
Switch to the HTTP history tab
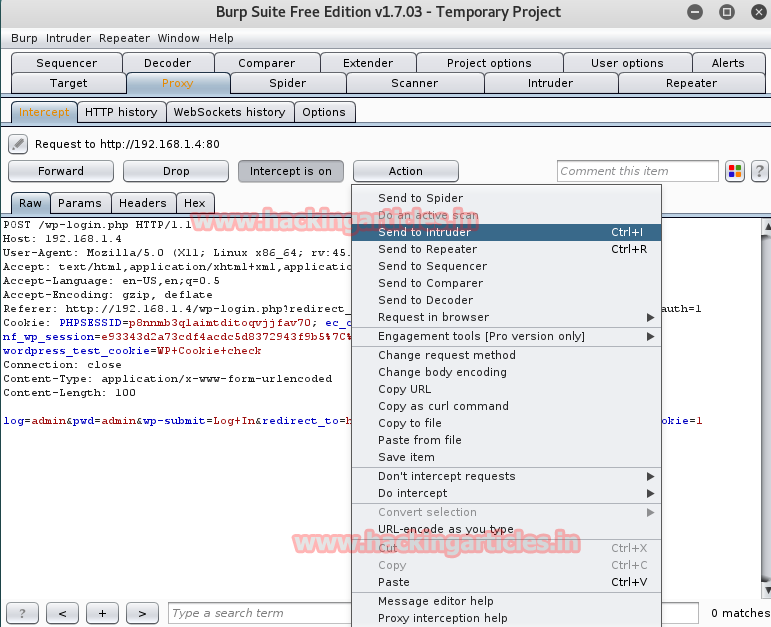121,112
